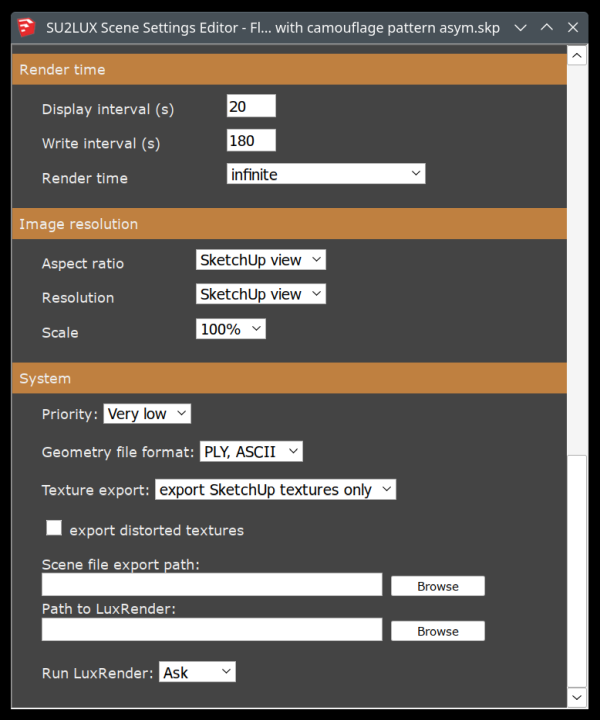Click the Render time section header
The width and height of the screenshot is (600, 720).
click(289, 69)
